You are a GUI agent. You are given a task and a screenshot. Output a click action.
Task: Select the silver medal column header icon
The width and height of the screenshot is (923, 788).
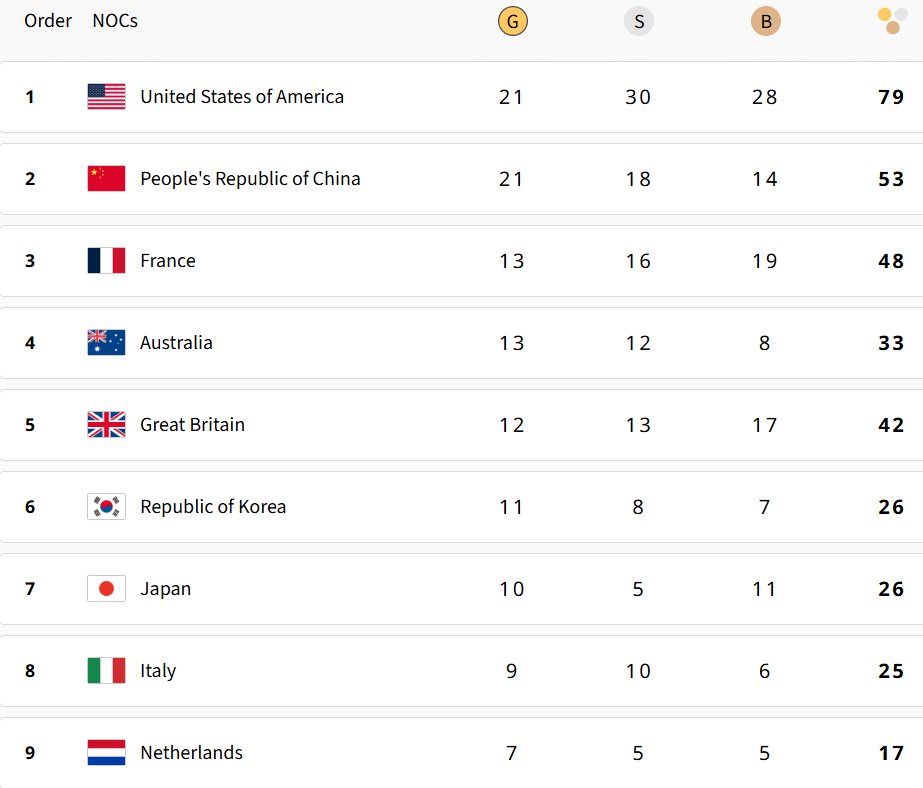(x=638, y=20)
